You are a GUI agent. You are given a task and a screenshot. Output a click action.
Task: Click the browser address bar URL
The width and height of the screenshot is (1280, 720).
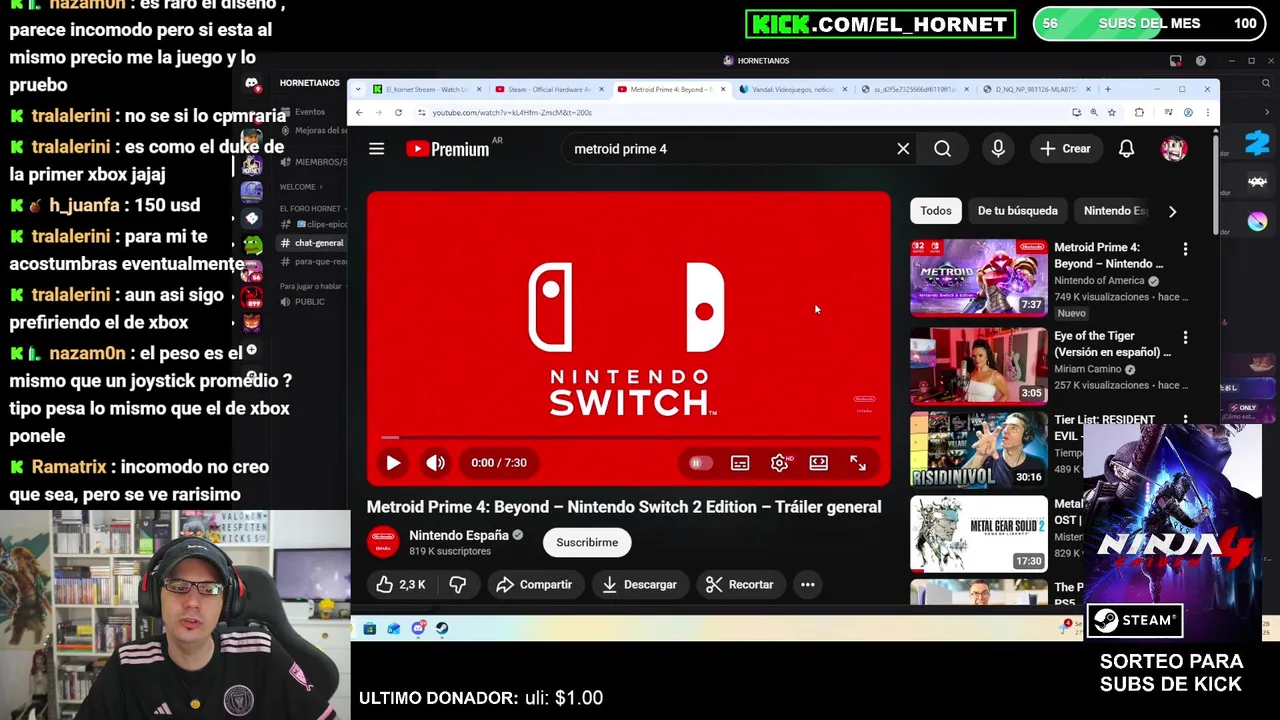point(512,113)
